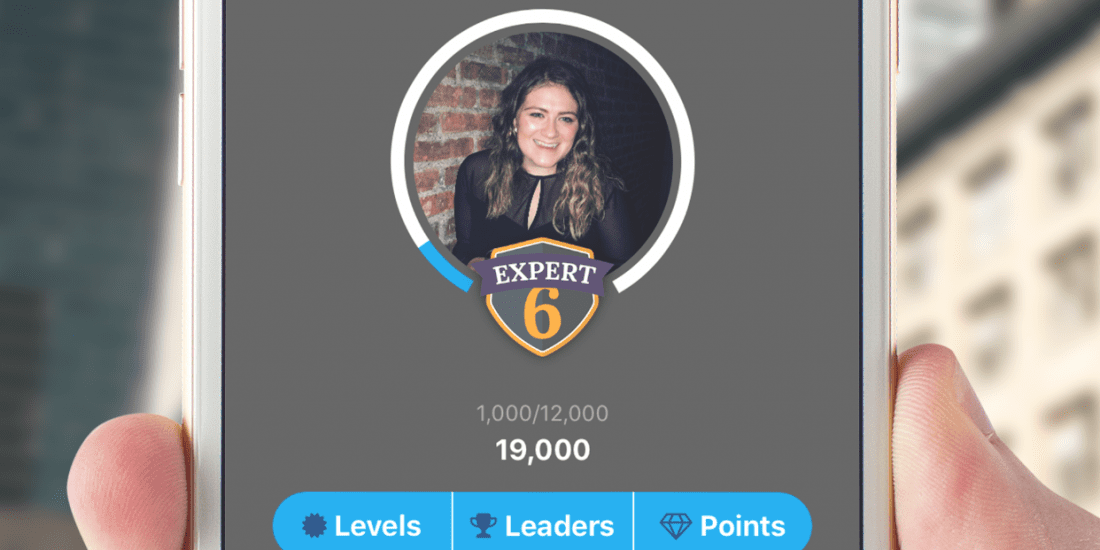
Task: Open the Levels tab
Action: [x=363, y=523]
